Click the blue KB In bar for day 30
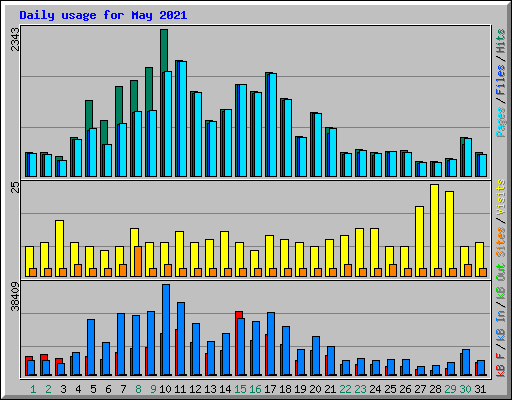 point(466,362)
